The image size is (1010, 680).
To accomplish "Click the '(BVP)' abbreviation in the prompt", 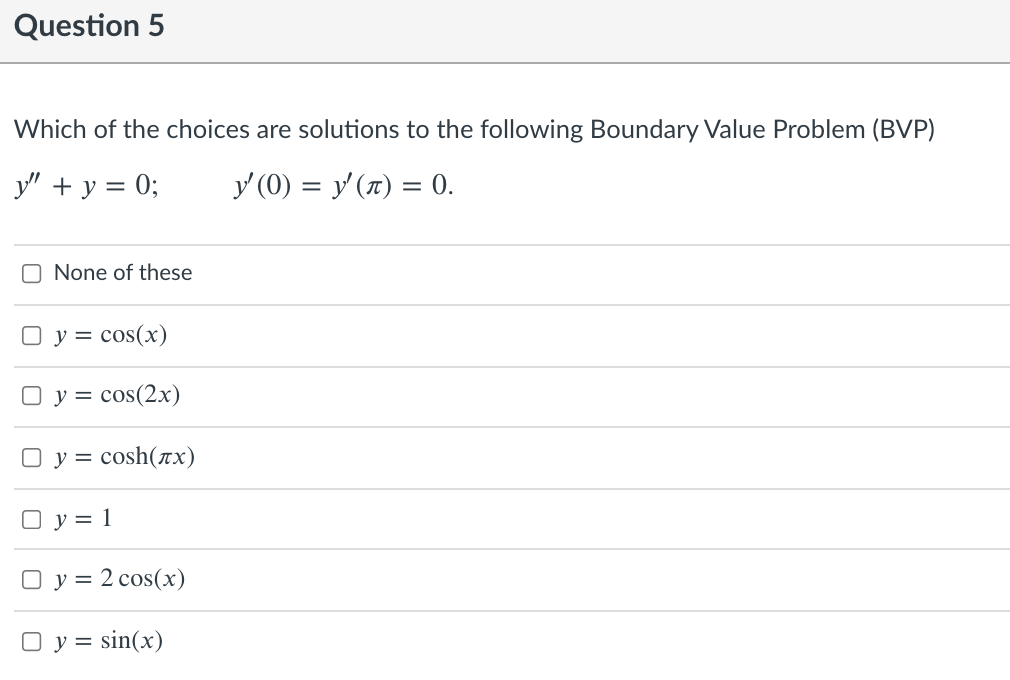I will pyautogui.click(x=903, y=130).
